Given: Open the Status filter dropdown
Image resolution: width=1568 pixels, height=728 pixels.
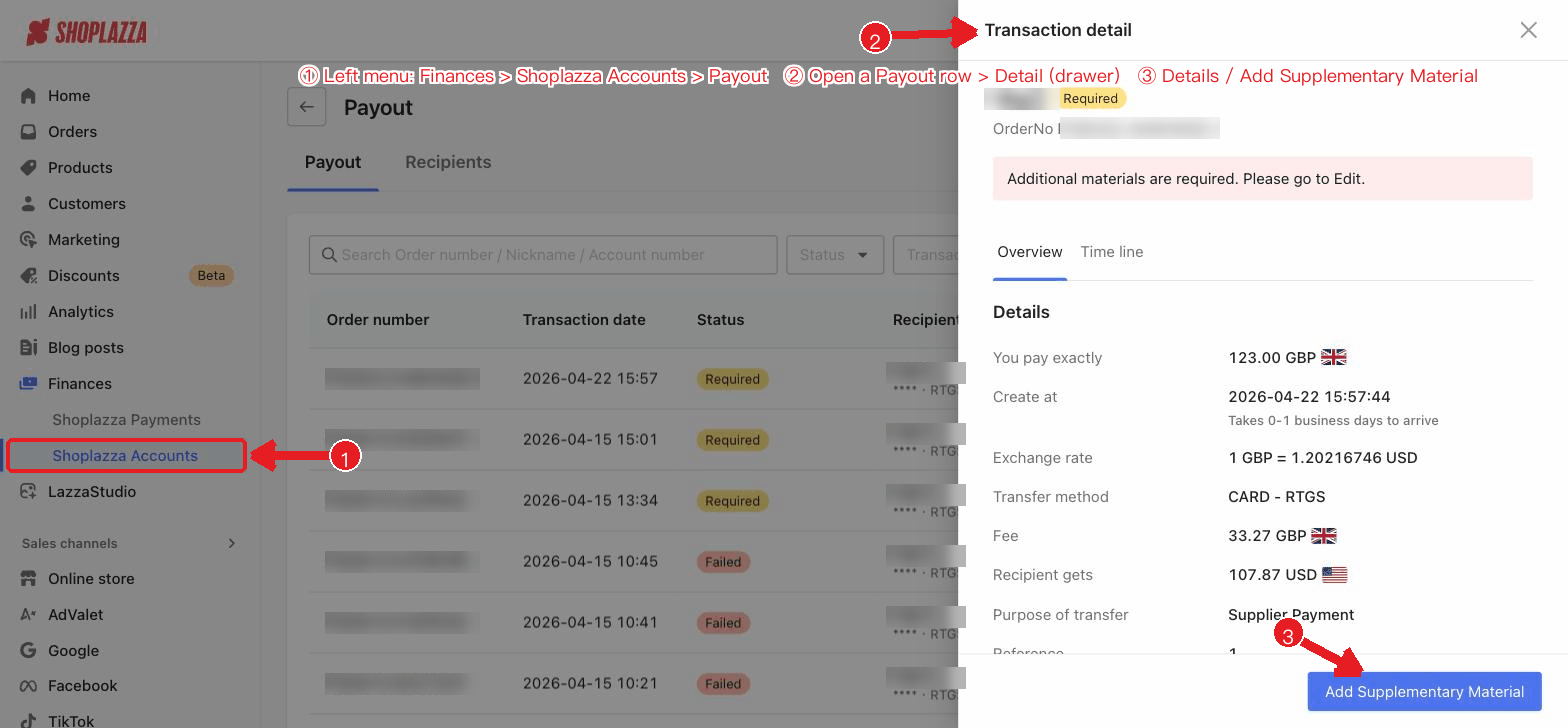Looking at the screenshot, I should [x=835, y=255].
